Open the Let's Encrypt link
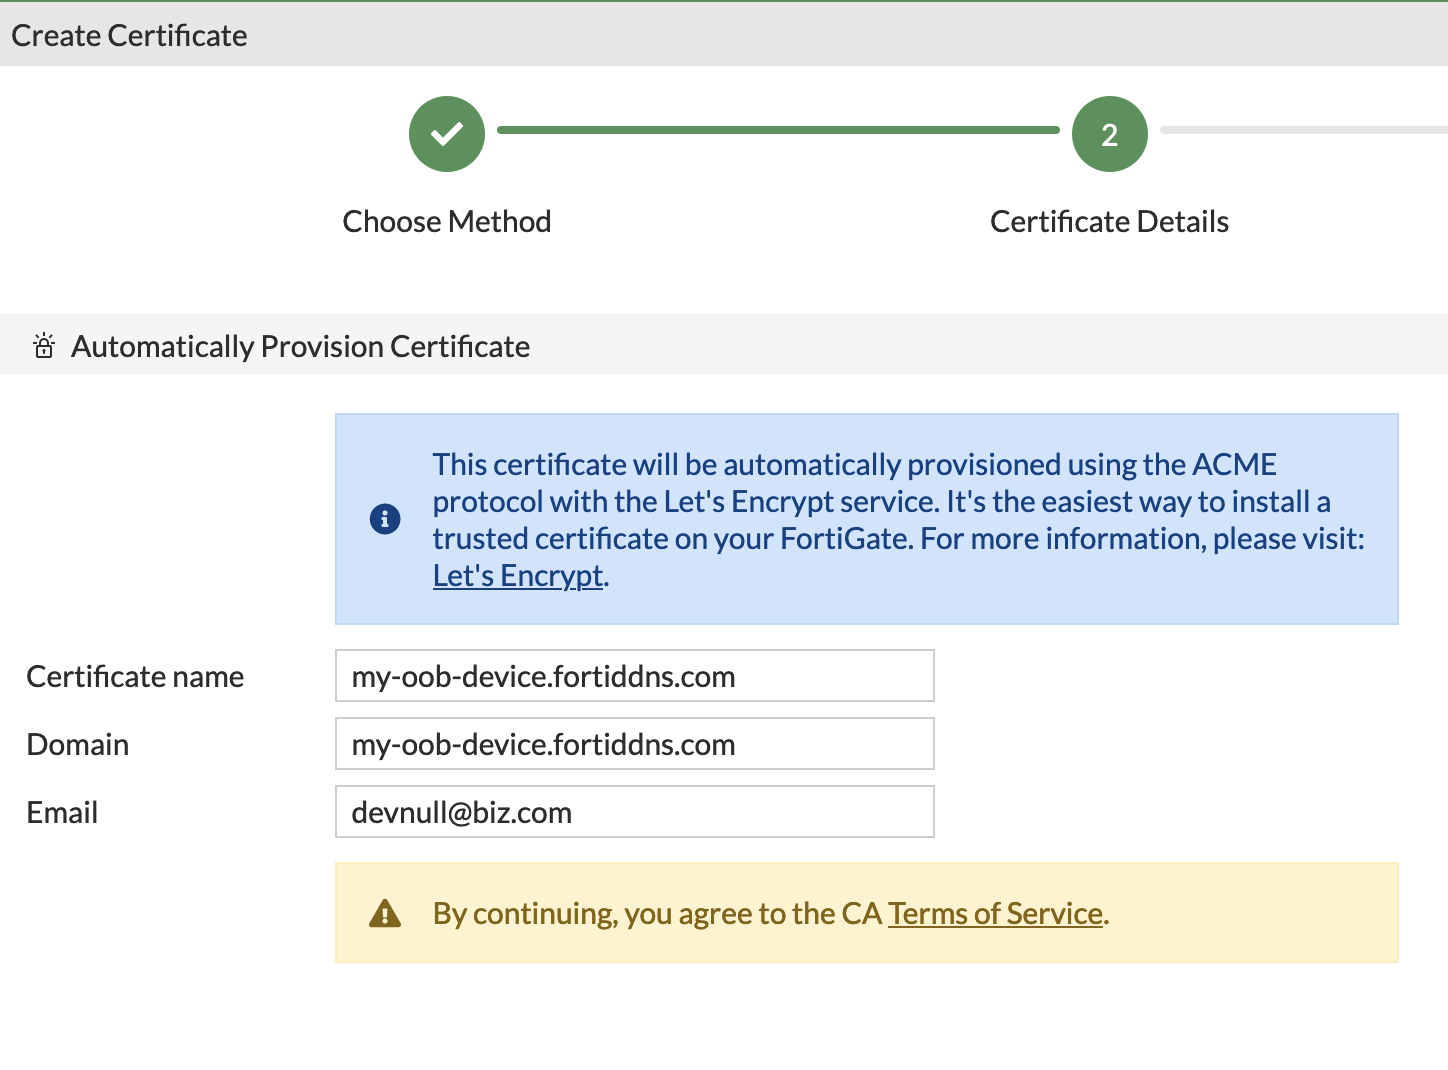 (518, 576)
